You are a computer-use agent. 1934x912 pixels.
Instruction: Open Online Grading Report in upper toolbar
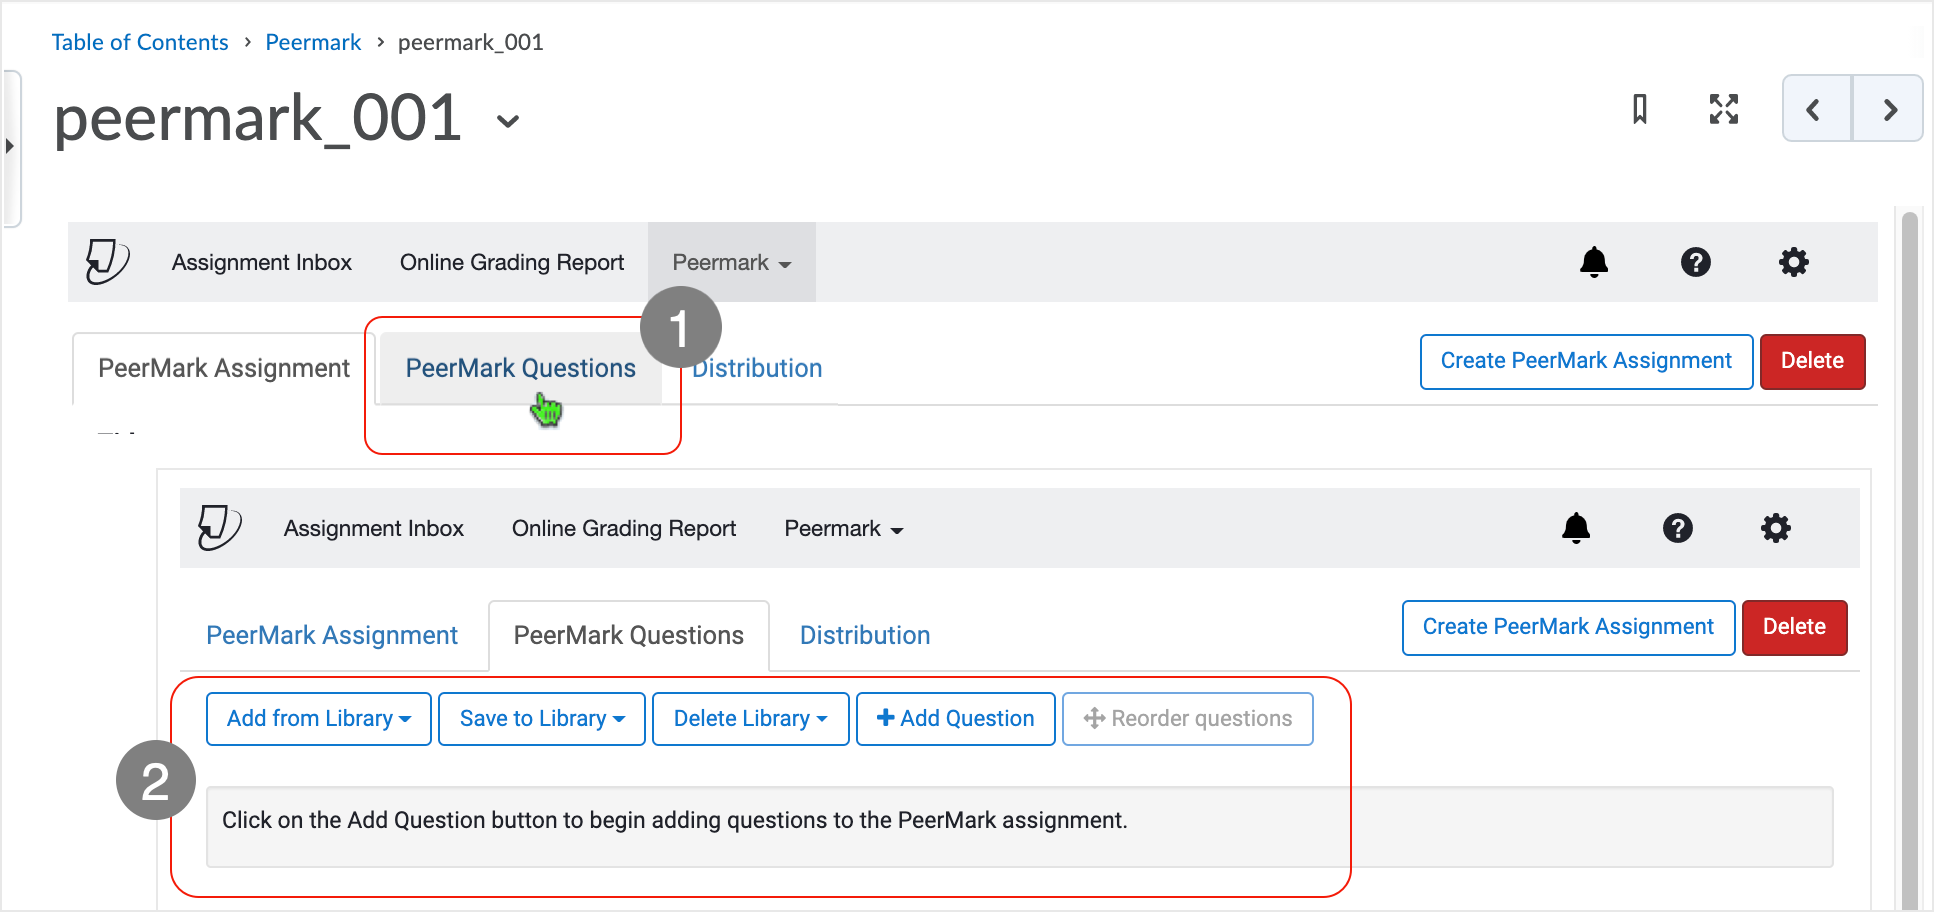point(512,262)
